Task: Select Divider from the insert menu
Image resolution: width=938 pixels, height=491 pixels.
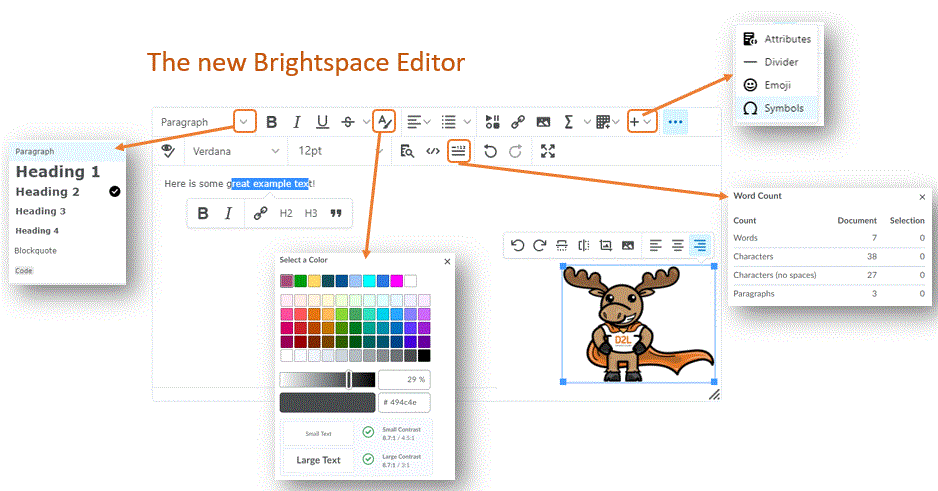Action: click(776, 62)
